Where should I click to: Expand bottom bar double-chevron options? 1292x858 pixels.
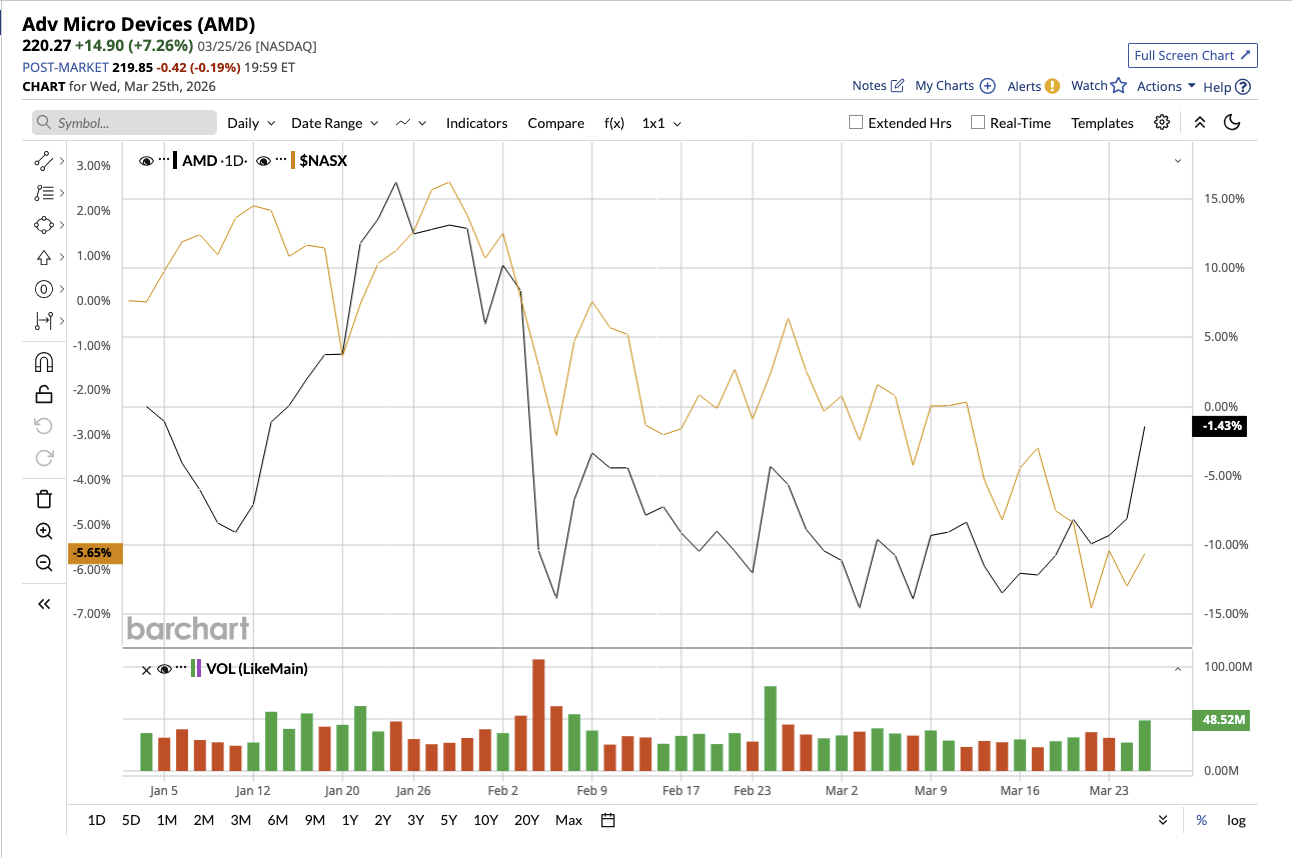[1163, 820]
